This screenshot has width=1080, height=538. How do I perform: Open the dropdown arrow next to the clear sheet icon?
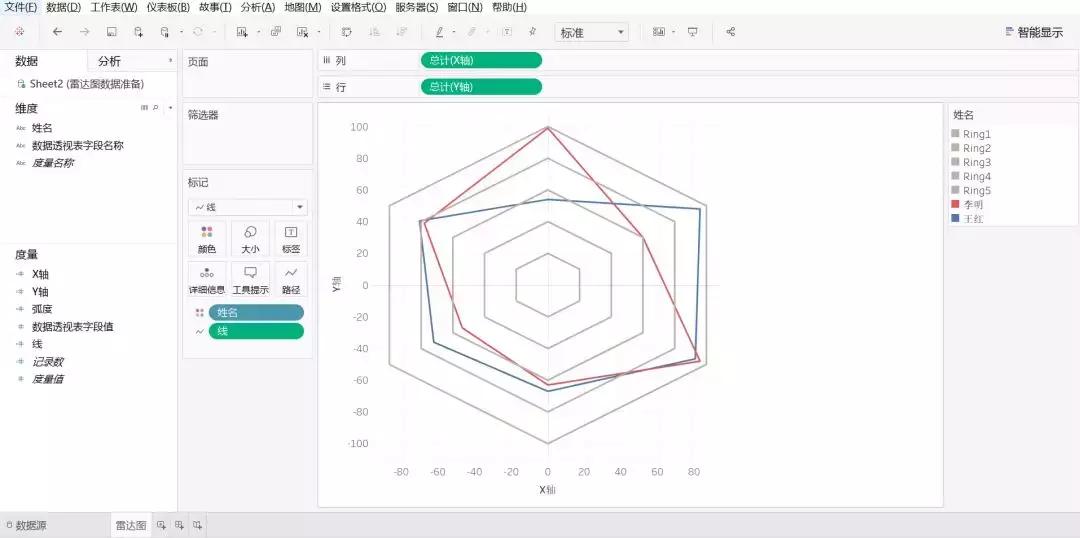click(x=319, y=32)
